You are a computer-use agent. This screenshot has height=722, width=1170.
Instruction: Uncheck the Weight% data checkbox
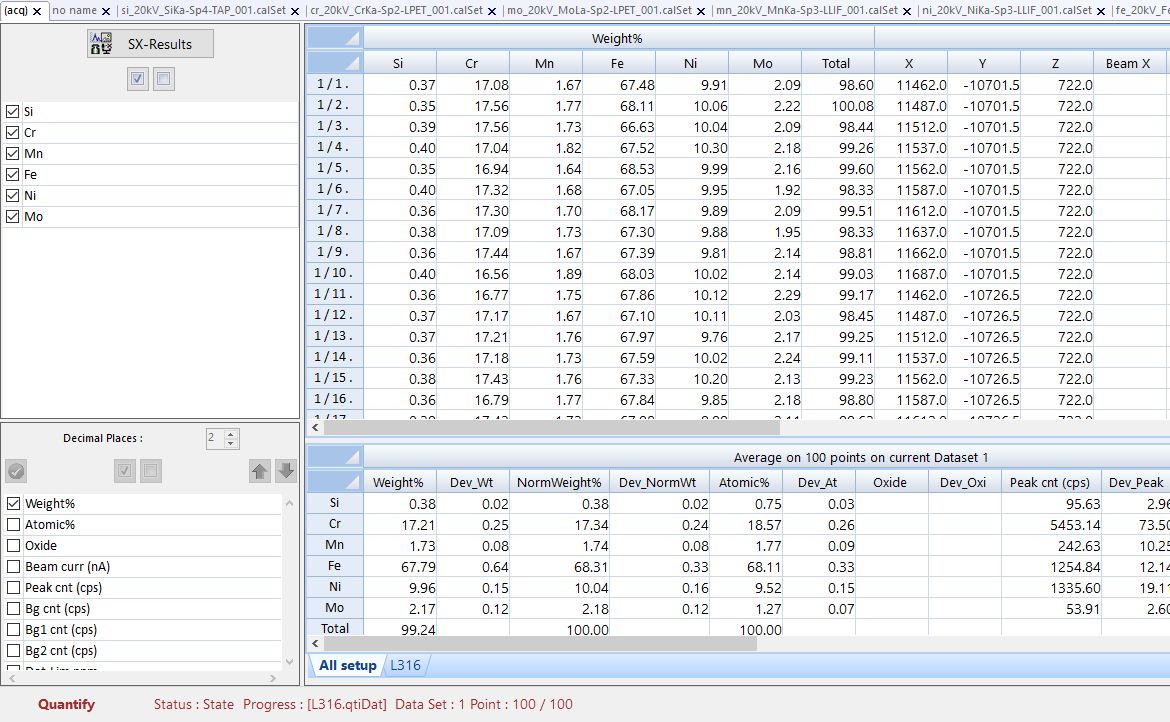click(13, 504)
